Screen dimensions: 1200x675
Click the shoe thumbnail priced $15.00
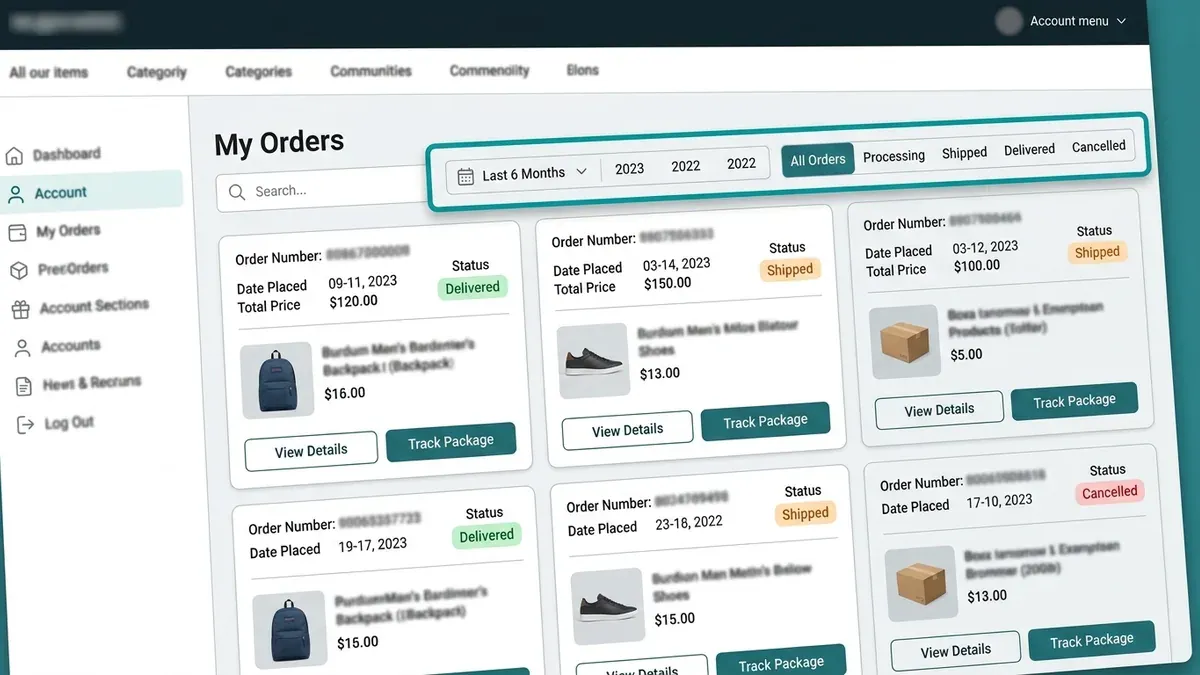(607, 607)
